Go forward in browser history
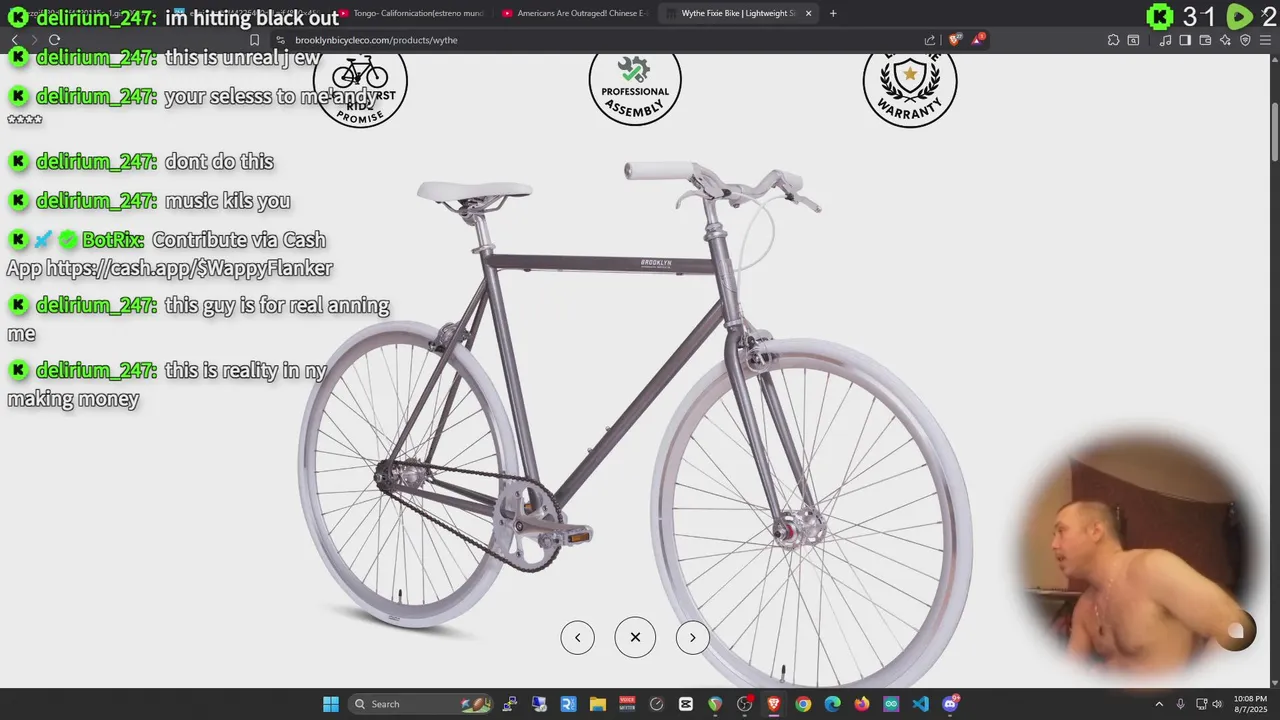Screen dimensions: 1280x720 33,40
